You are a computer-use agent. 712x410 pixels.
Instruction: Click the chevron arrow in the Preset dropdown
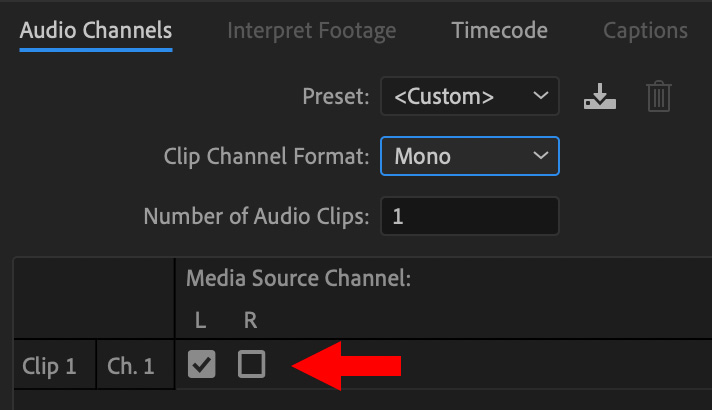pyautogui.click(x=540, y=96)
